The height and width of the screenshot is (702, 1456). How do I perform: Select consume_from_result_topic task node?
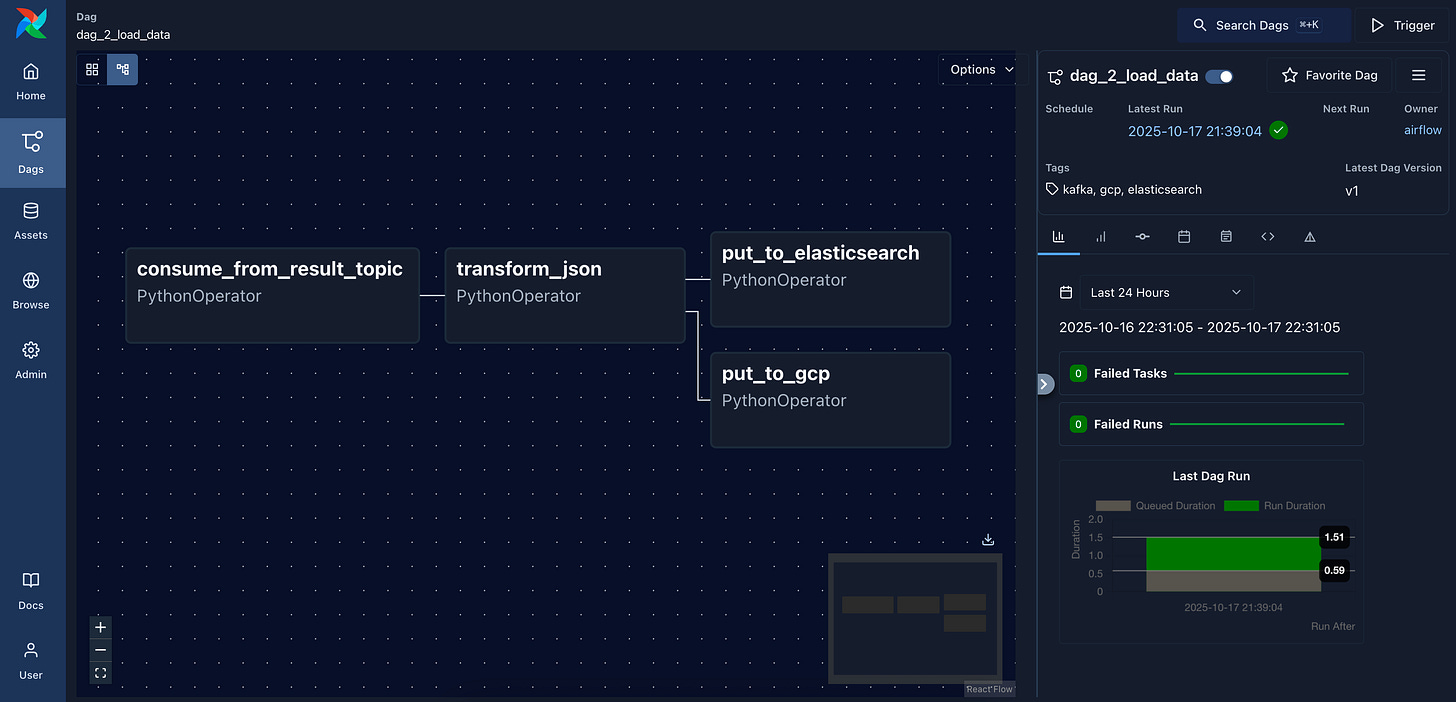coord(272,295)
